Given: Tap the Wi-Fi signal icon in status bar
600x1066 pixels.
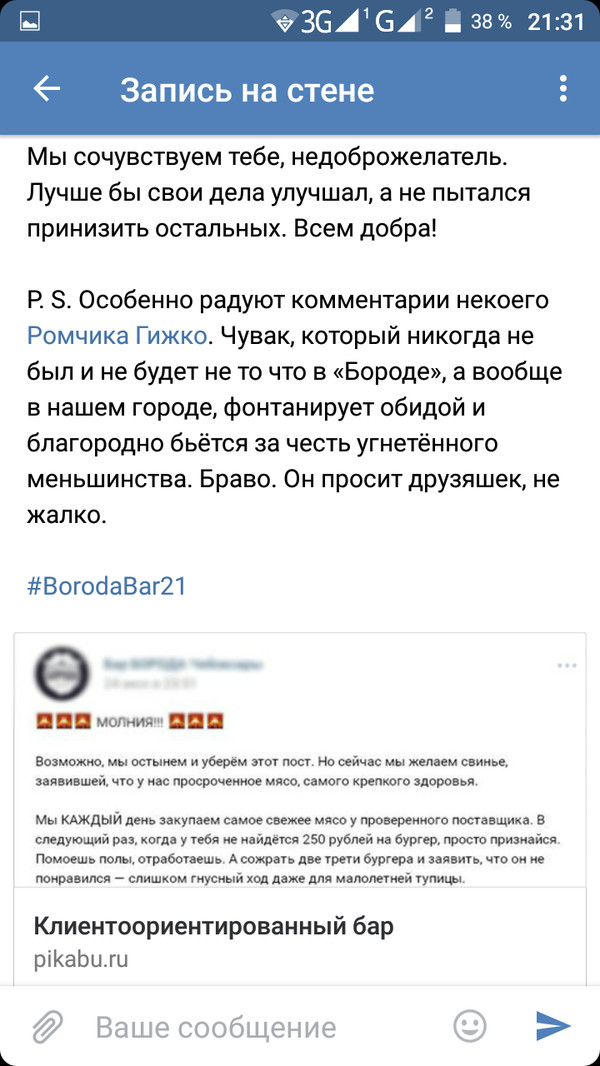Looking at the screenshot, I should coord(284,21).
